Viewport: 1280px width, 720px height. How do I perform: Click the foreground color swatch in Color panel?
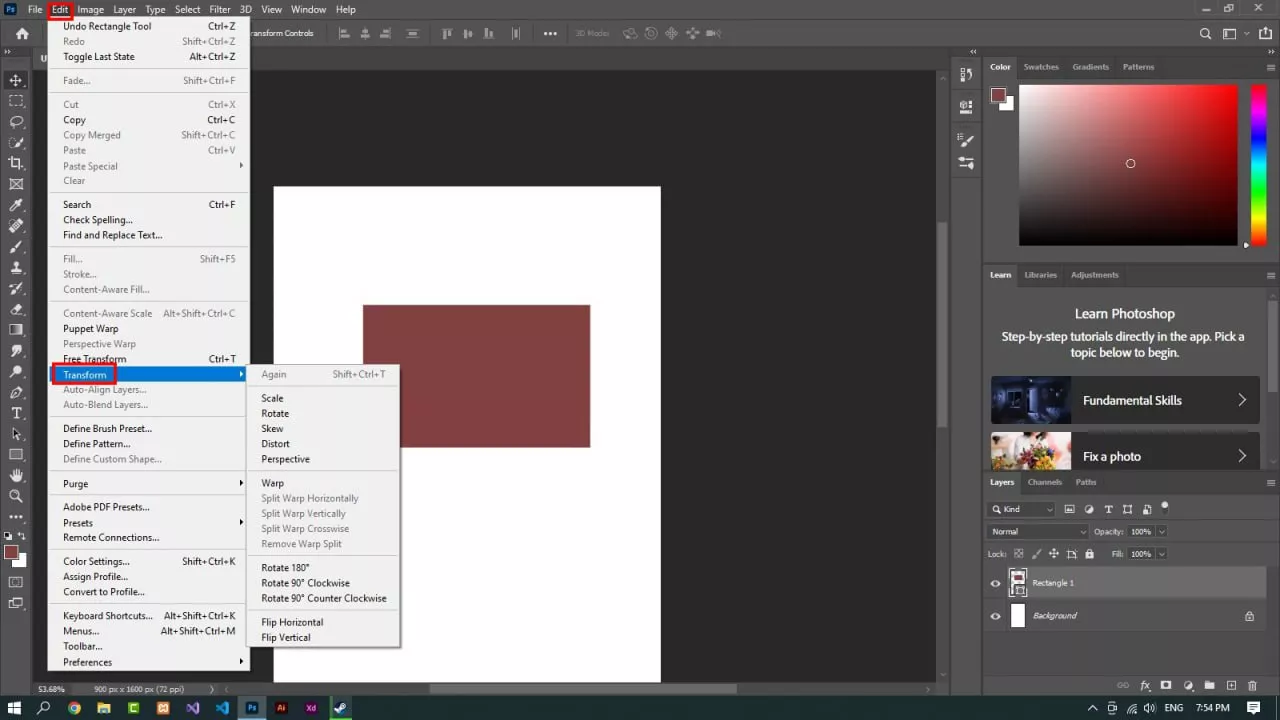[x=998, y=96]
